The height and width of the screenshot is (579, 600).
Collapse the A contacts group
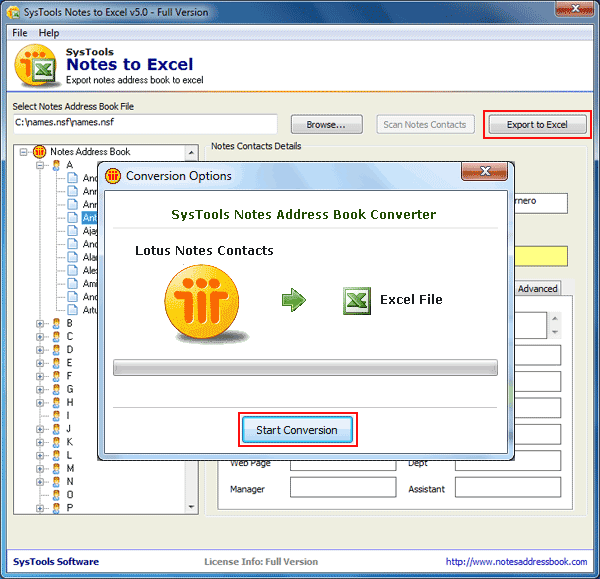(40, 165)
